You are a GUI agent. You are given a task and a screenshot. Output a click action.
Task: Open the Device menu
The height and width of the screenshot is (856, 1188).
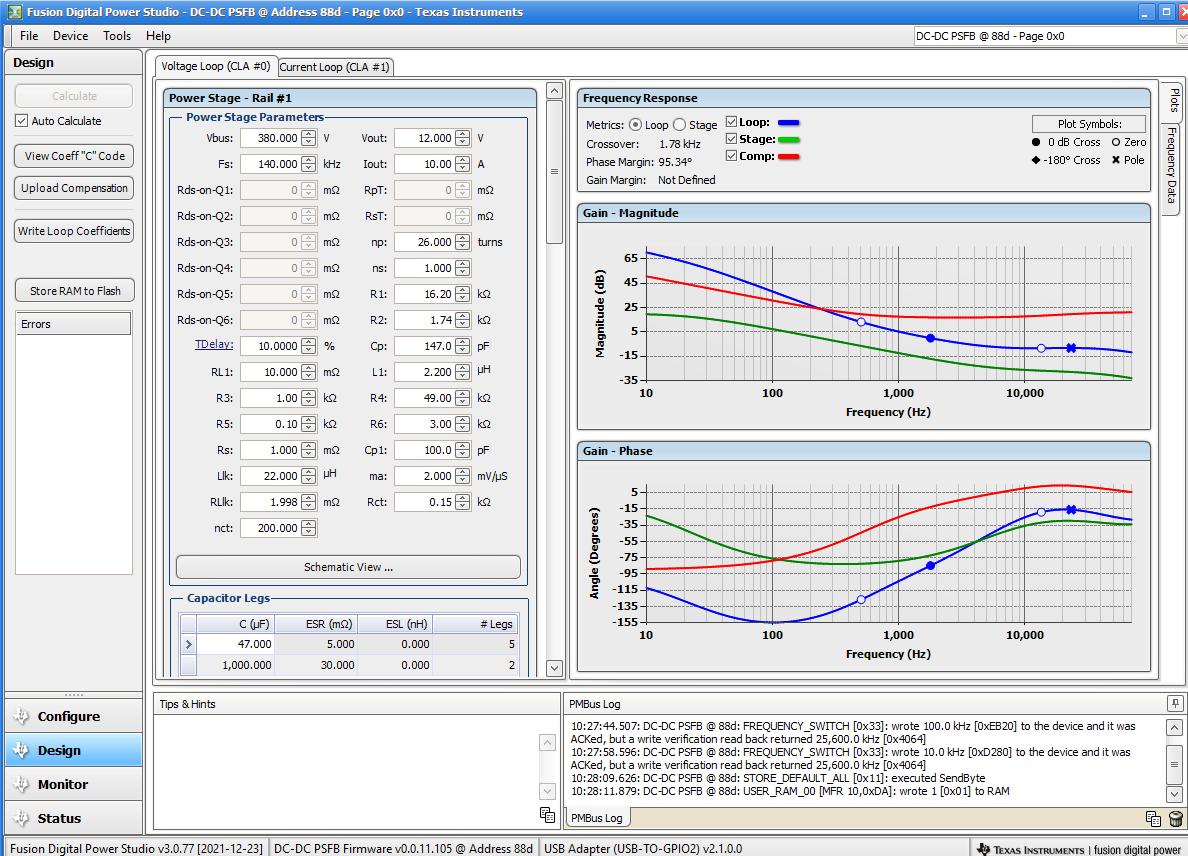[70, 36]
